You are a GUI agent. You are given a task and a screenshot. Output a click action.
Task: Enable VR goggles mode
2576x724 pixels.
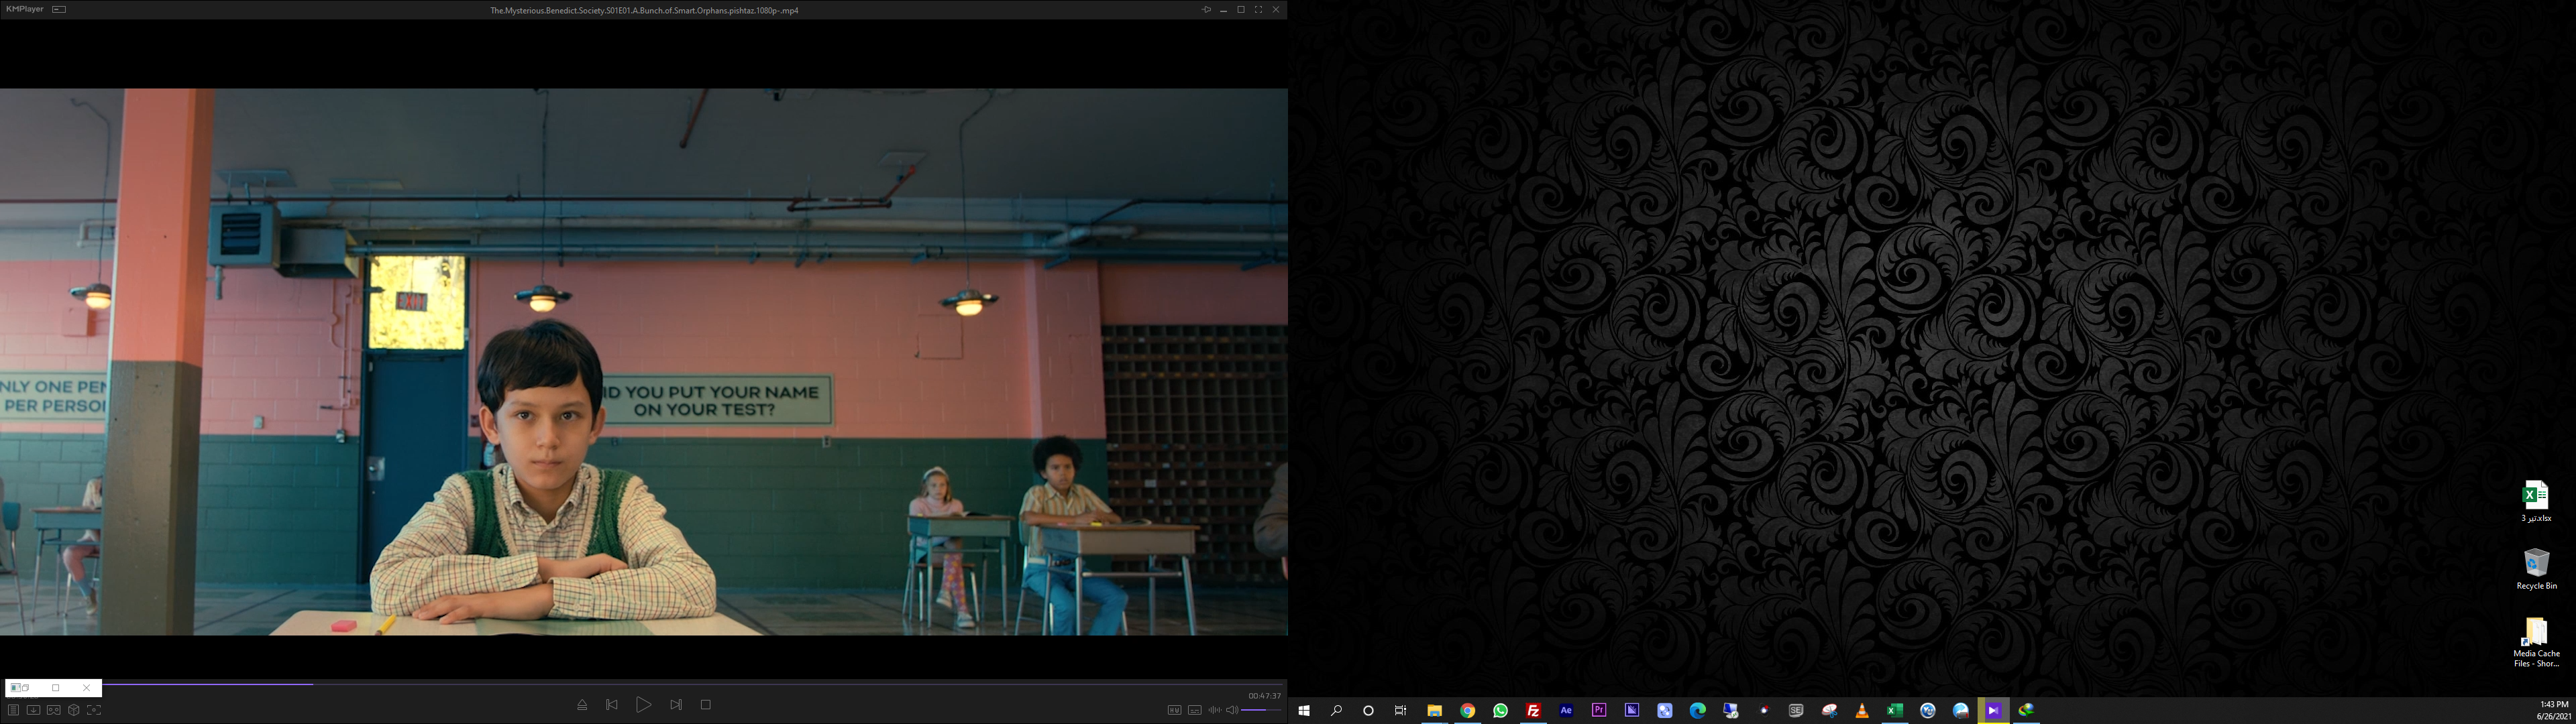coord(53,710)
